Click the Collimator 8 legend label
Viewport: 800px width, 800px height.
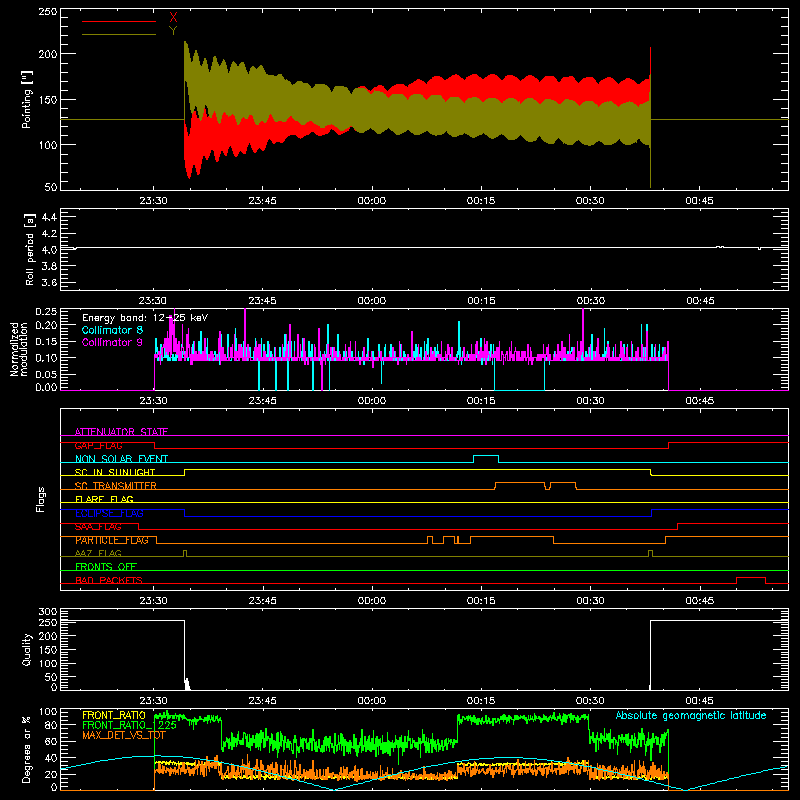pyautogui.click(x=112, y=330)
